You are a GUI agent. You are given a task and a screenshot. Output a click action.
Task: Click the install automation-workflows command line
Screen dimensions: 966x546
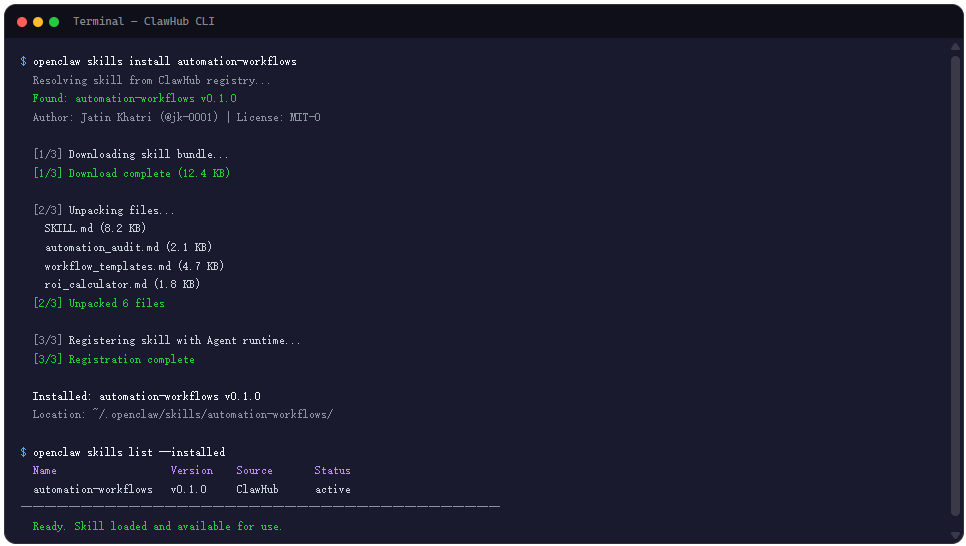(x=164, y=62)
